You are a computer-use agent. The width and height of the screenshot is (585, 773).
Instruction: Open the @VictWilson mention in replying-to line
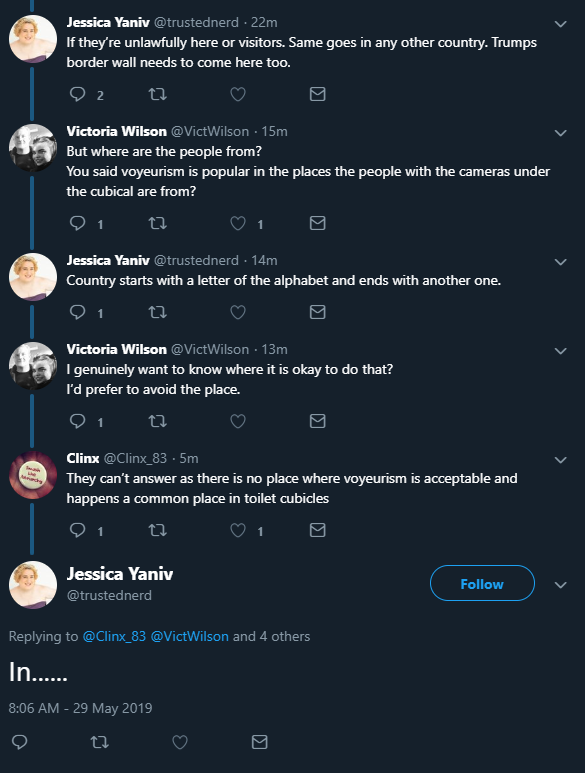click(x=190, y=636)
